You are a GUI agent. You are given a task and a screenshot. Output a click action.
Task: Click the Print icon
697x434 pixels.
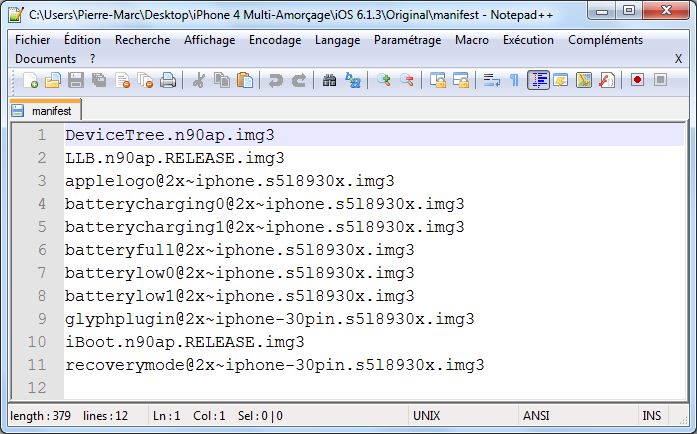[x=168, y=80]
